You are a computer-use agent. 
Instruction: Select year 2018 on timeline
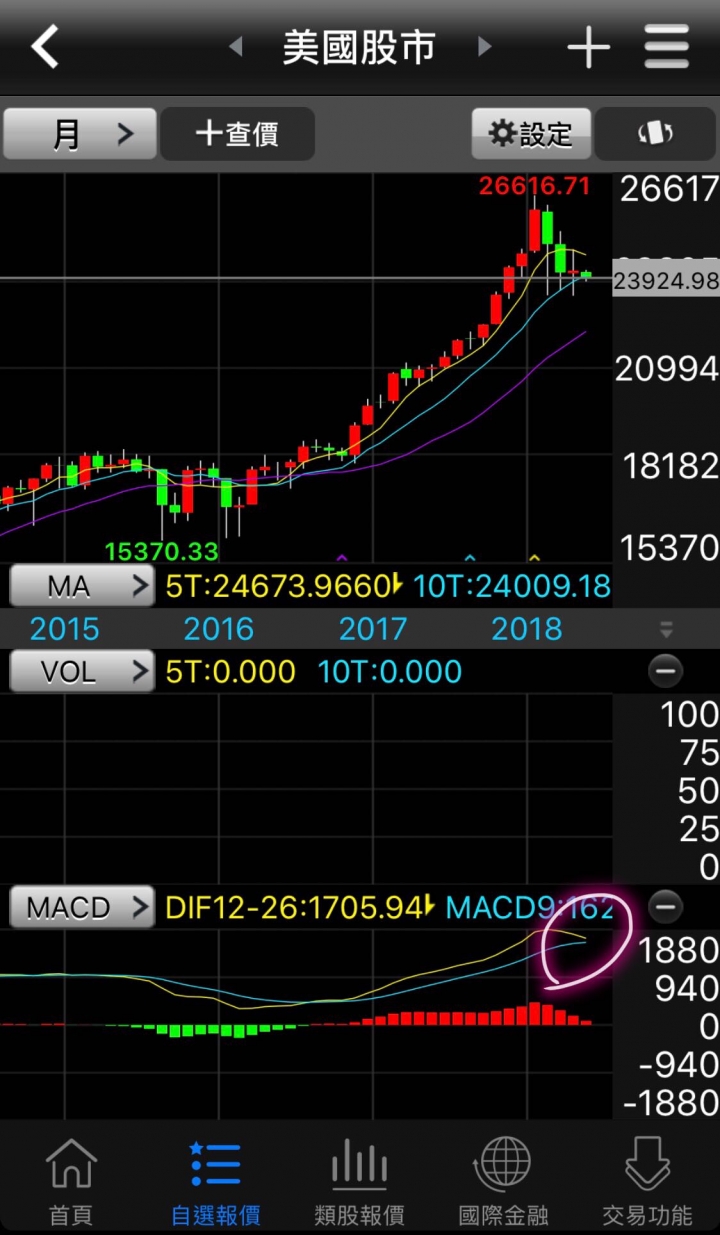point(527,629)
